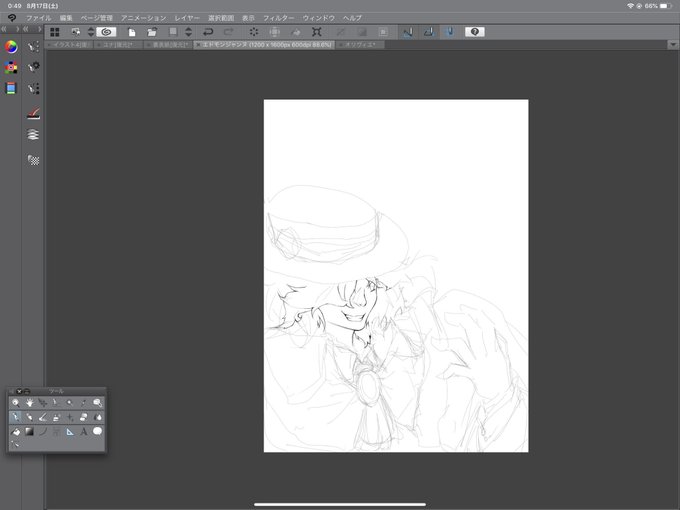
Task: Open the アニメーション menu
Action: (x=144, y=18)
